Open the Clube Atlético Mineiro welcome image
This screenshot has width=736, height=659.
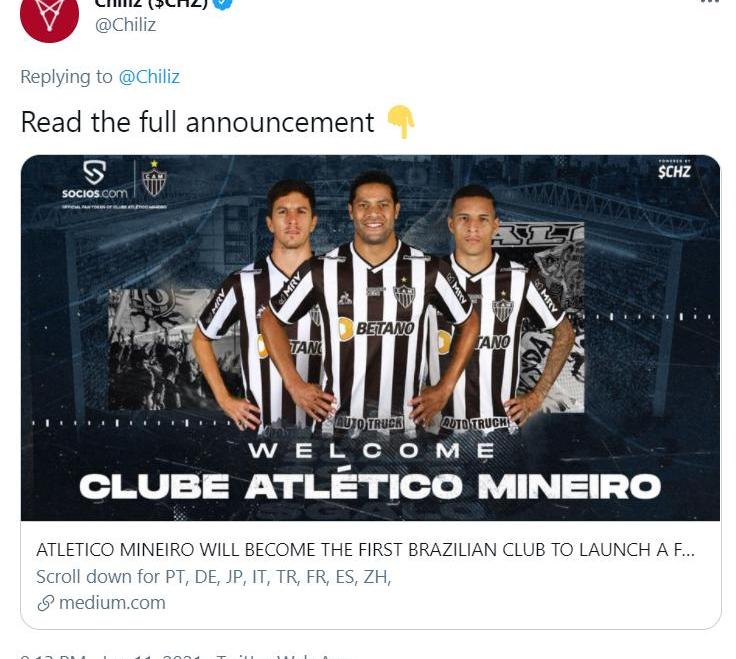point(370,337)
